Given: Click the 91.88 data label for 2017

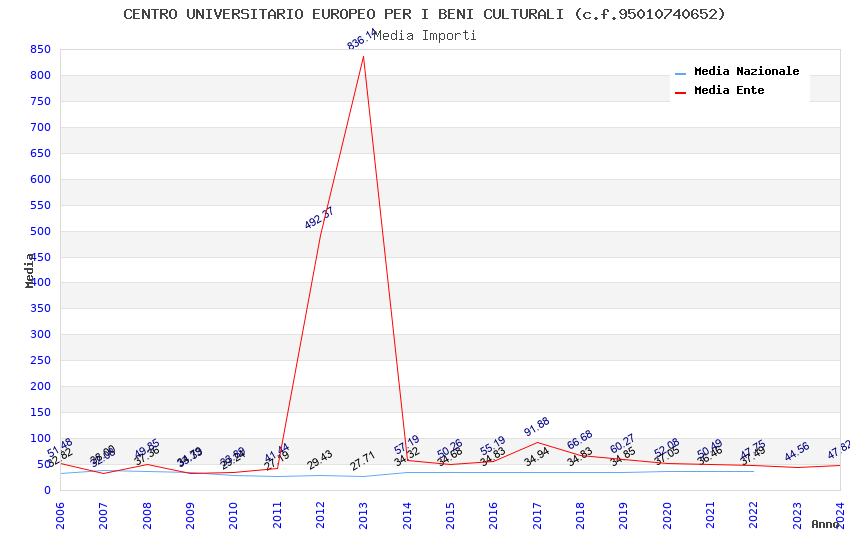Looking at the screenshot, I should point(537,426).
